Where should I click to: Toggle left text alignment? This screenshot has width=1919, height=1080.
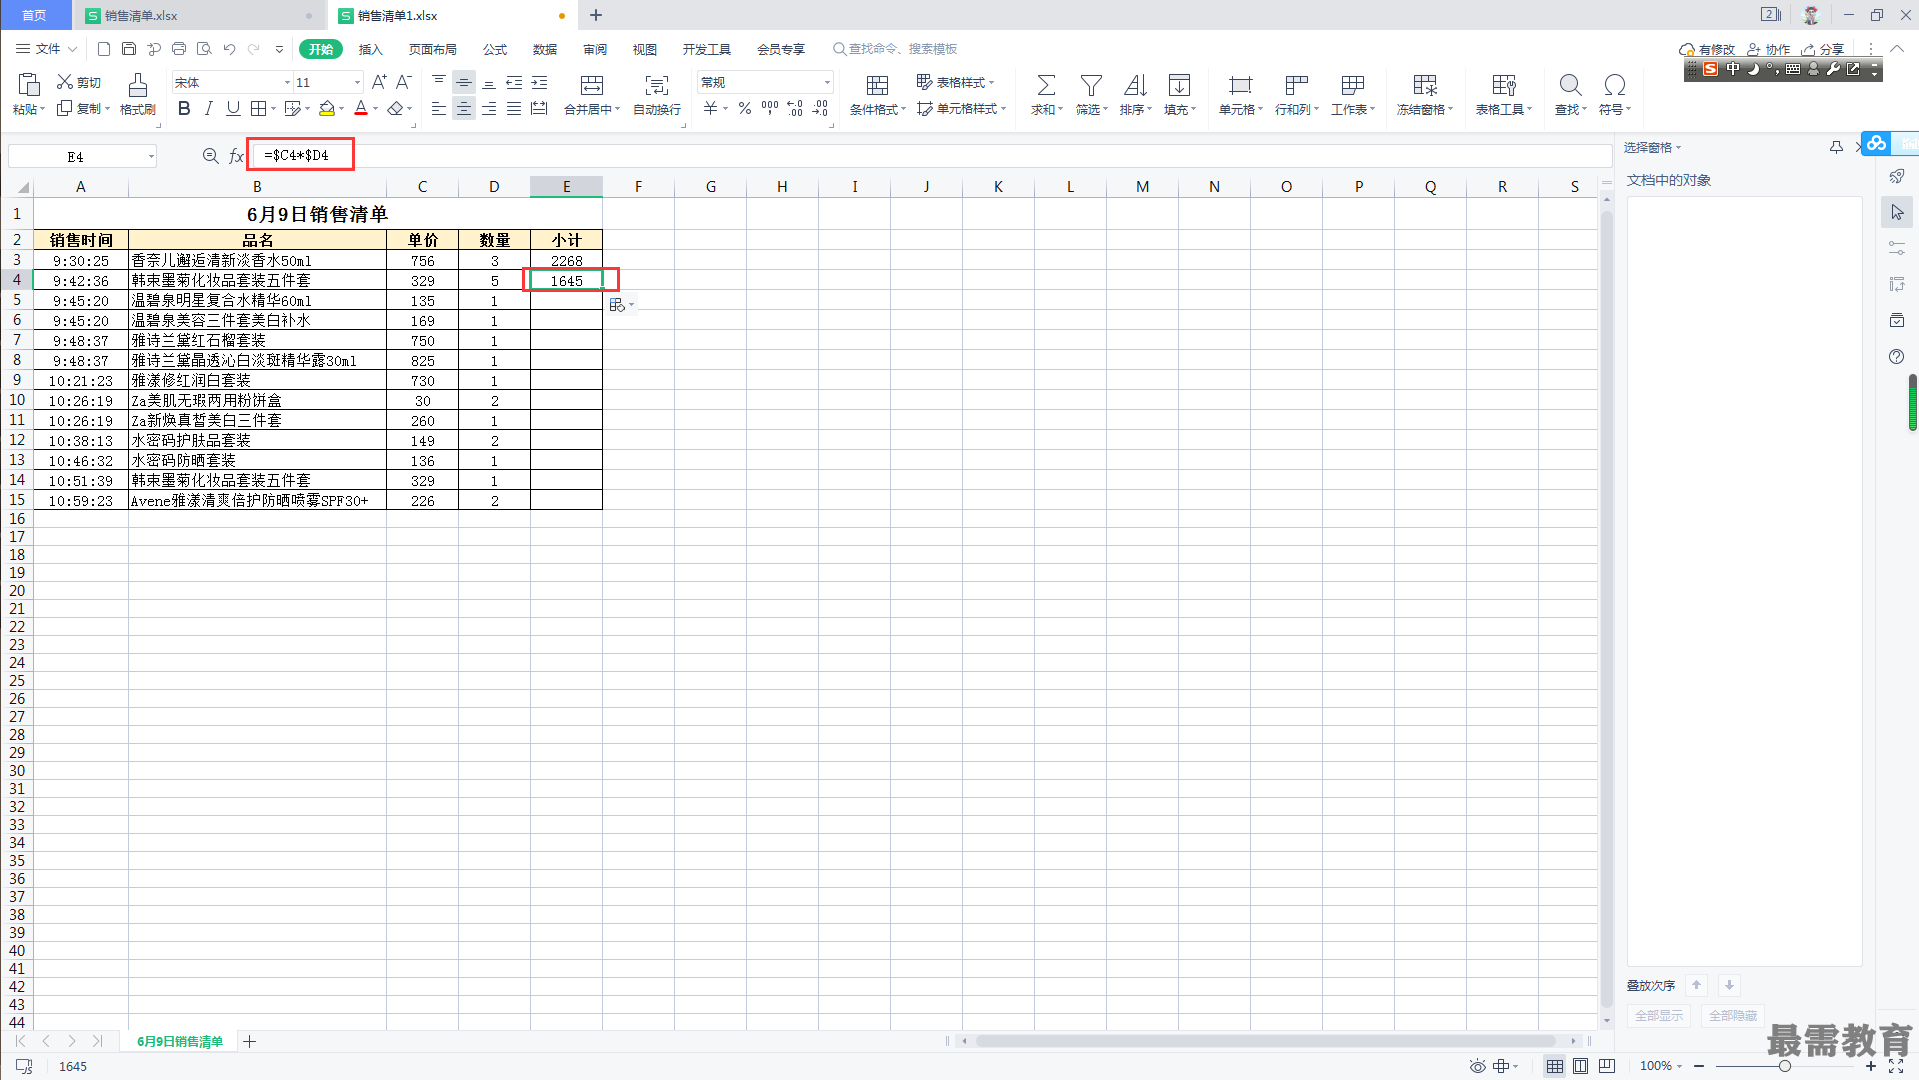(439, 108)
